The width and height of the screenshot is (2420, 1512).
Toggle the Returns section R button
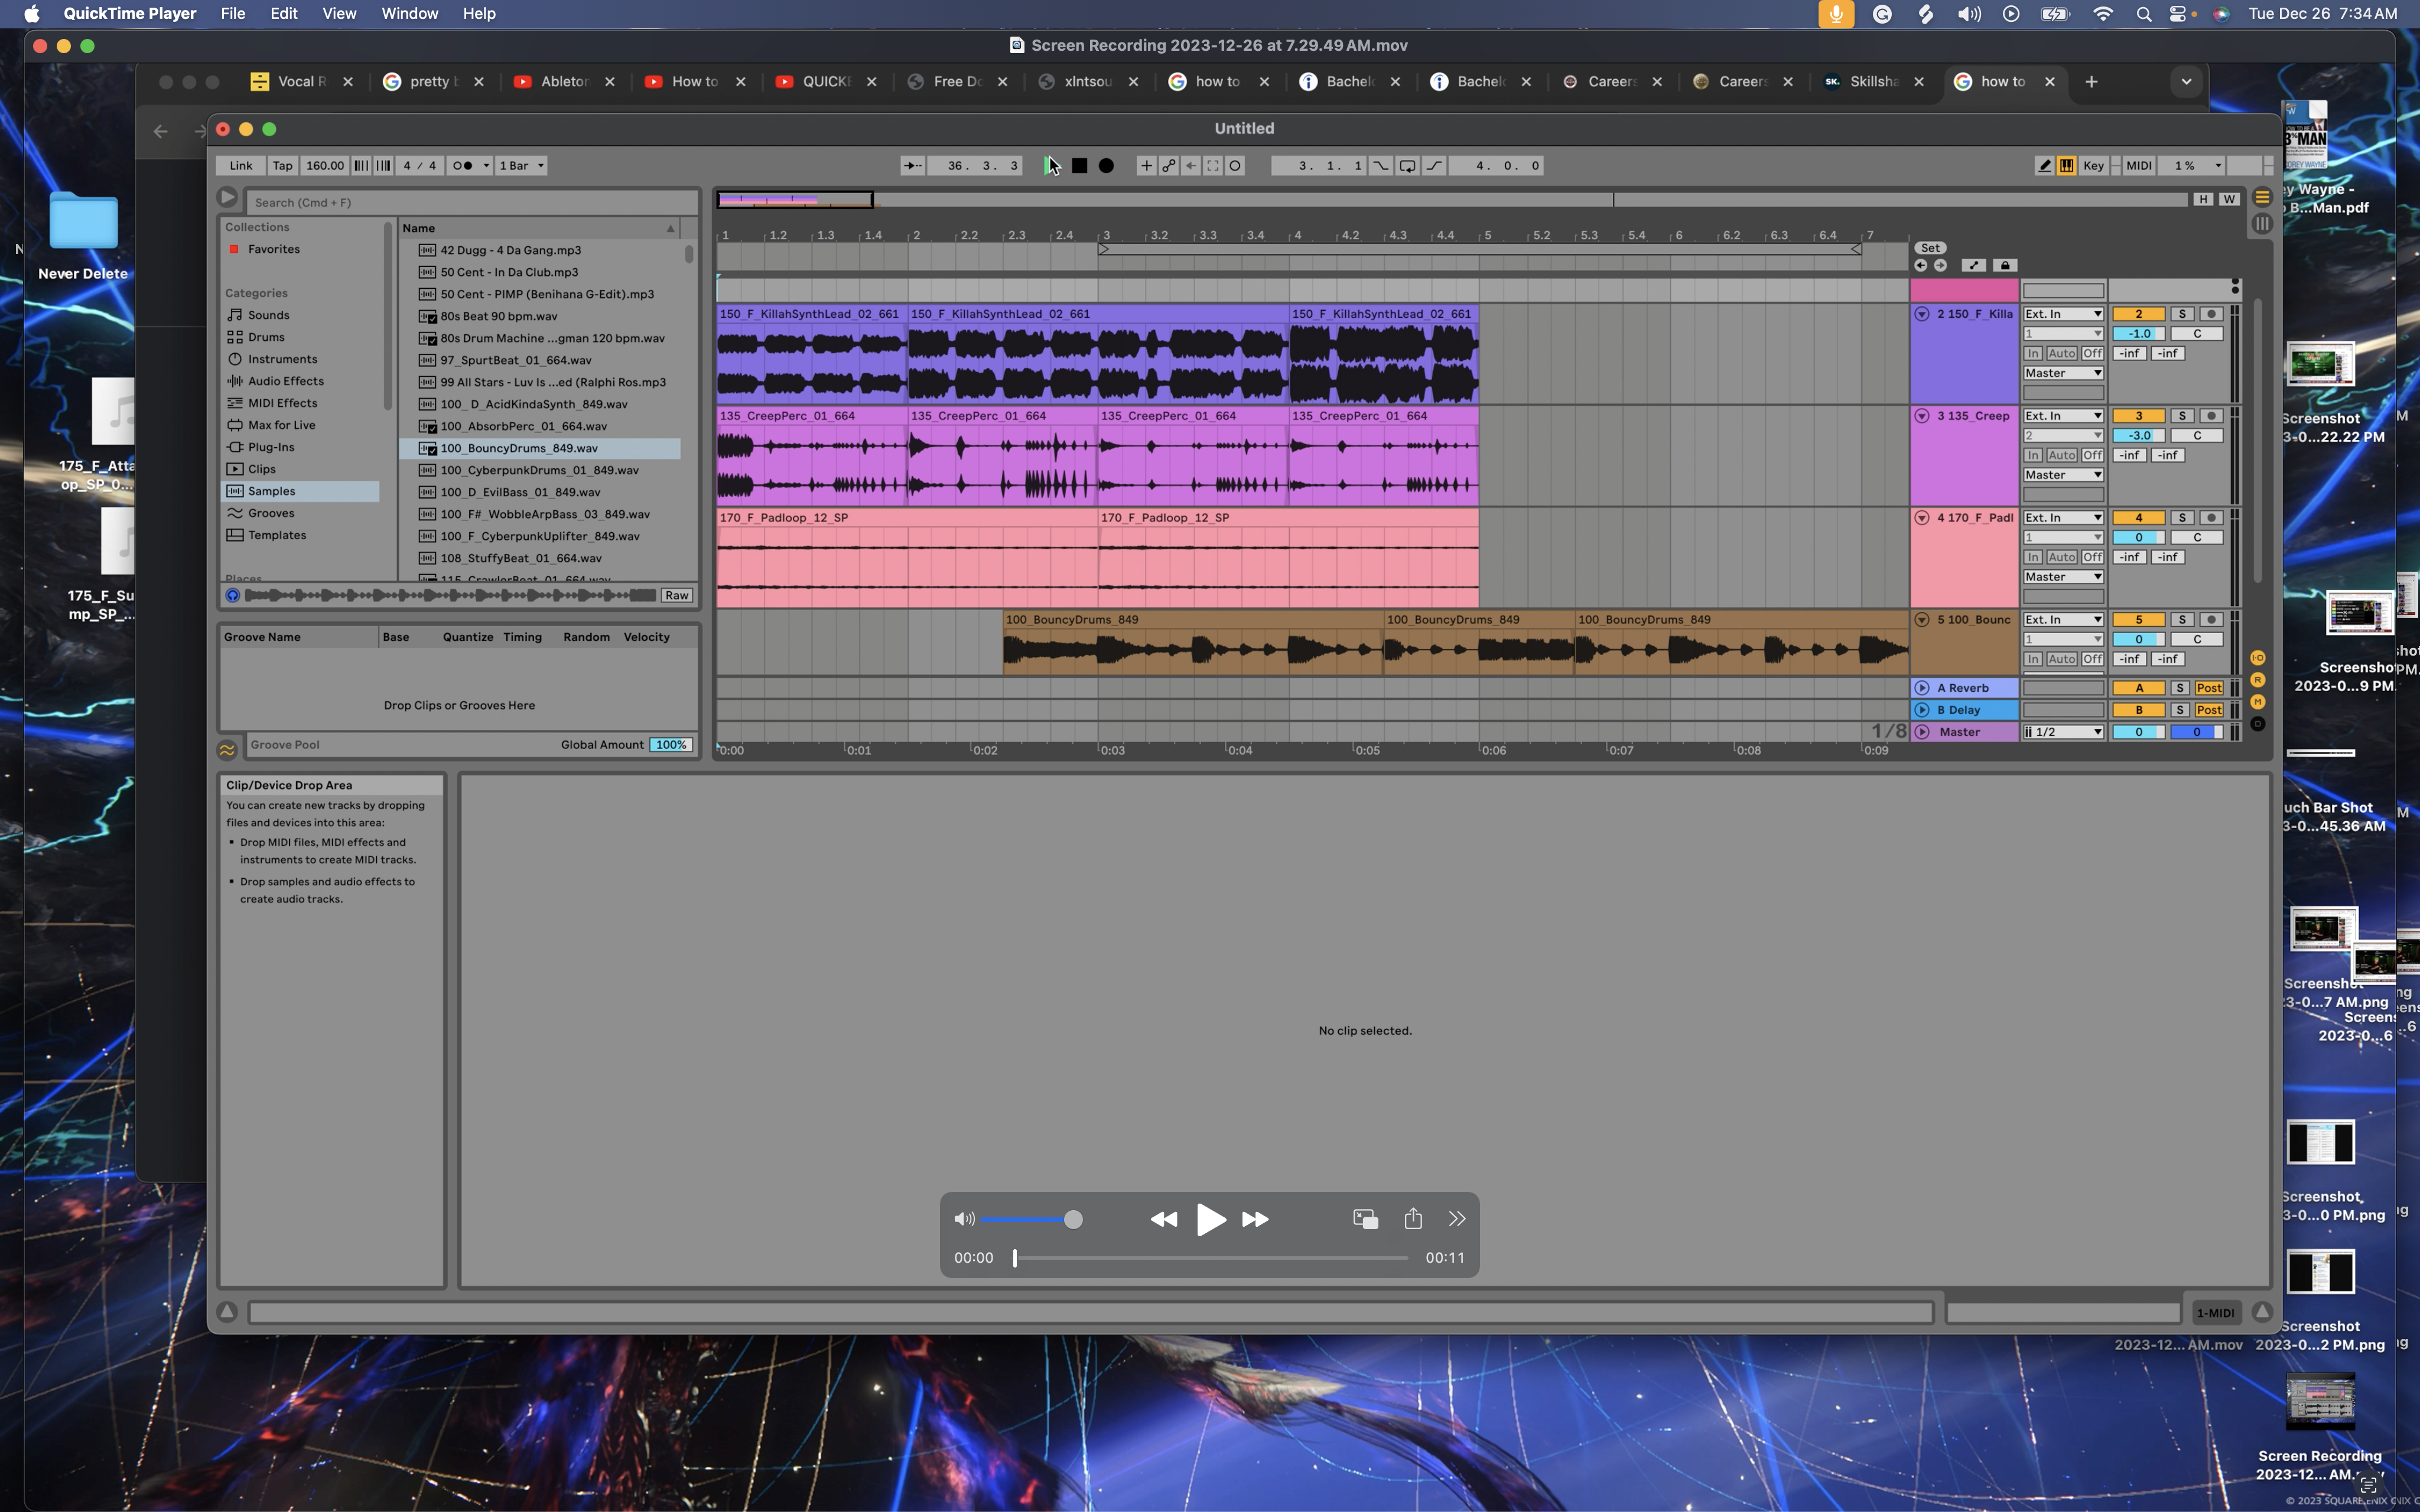(x=2258, y=680)
